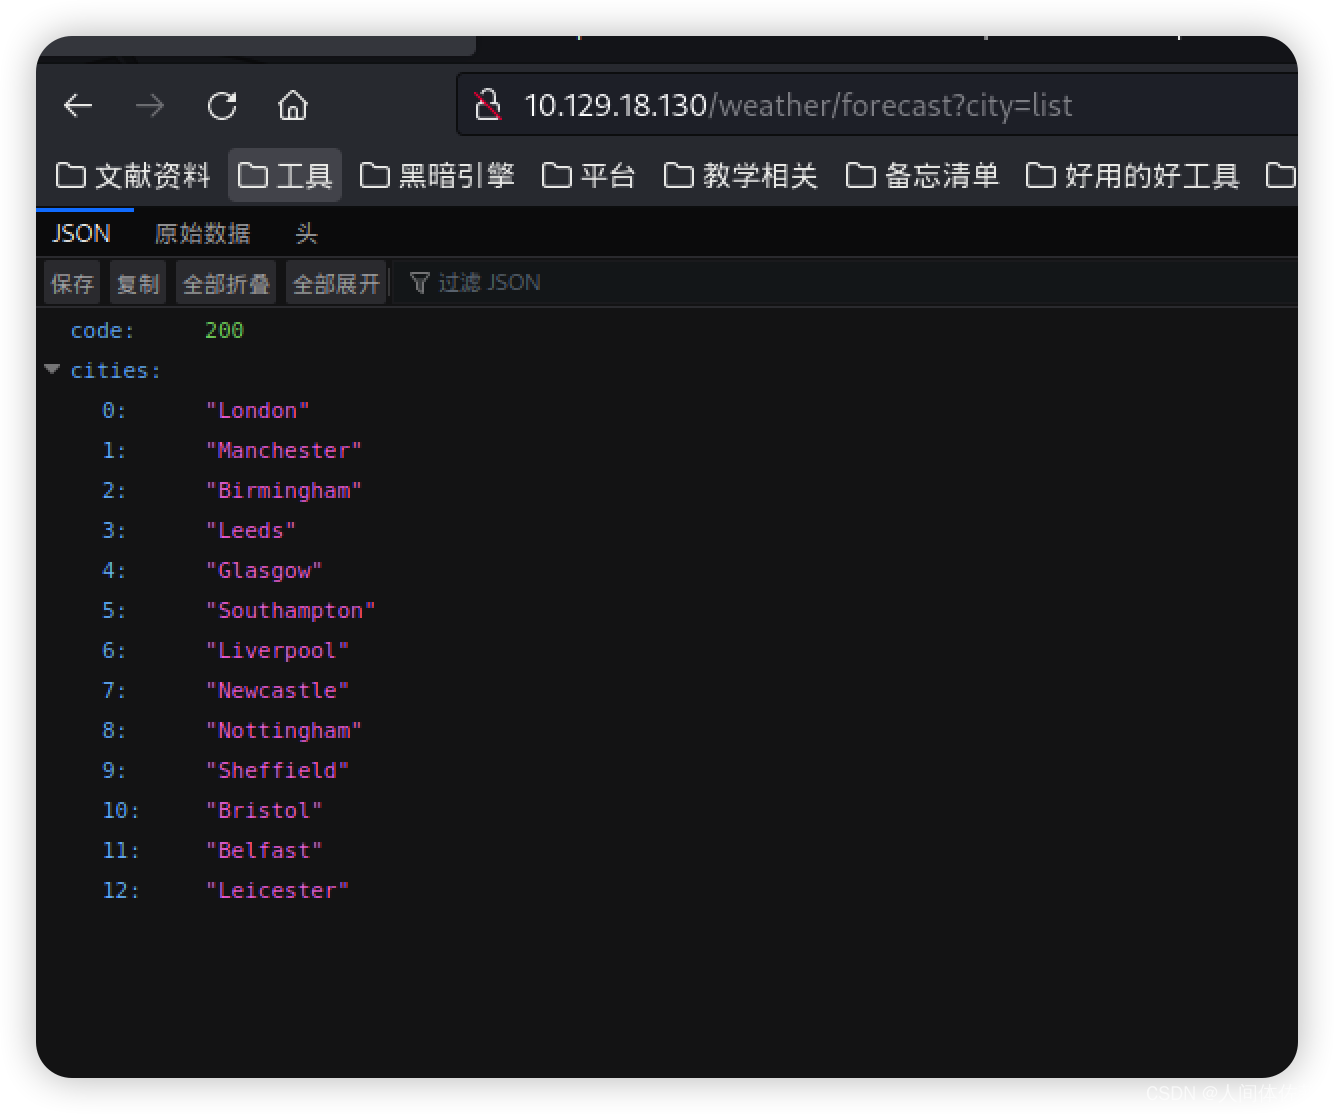The width and height of the screenshot is (1334, 1114).
Task: Click 全部展开 to expand all
Action: pos(336,283)
